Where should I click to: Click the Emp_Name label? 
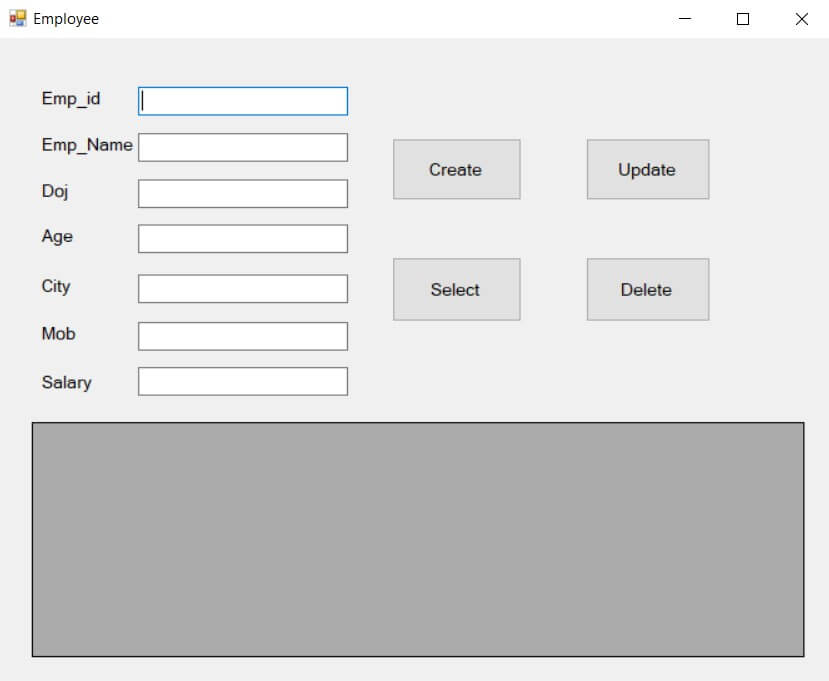tap(87, 145)
